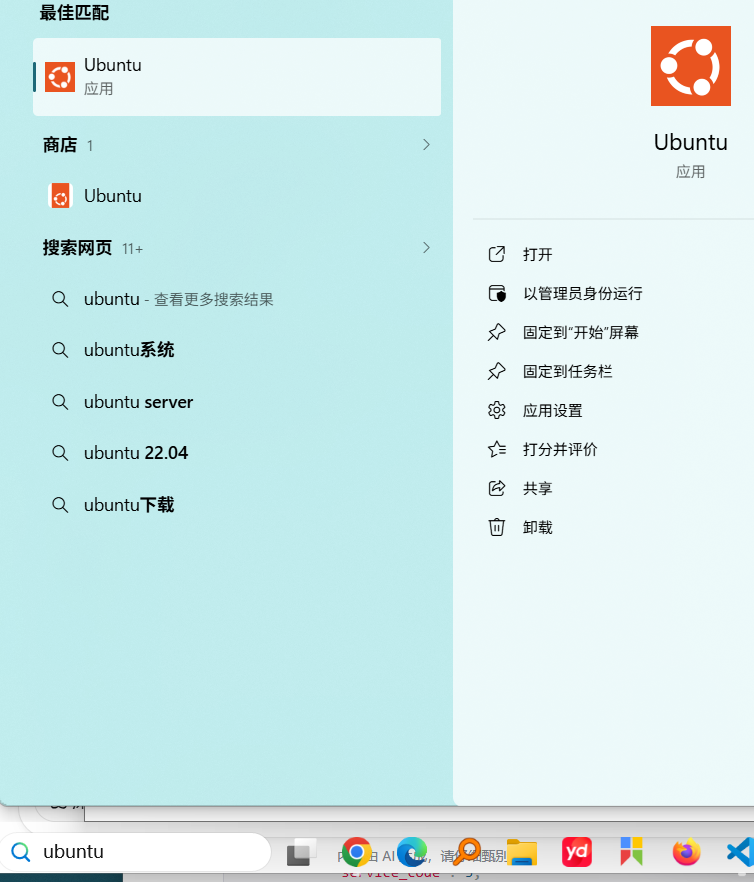Screen dimensions: 754x882
Task: Open the 商店 category header
Action: 60,145
